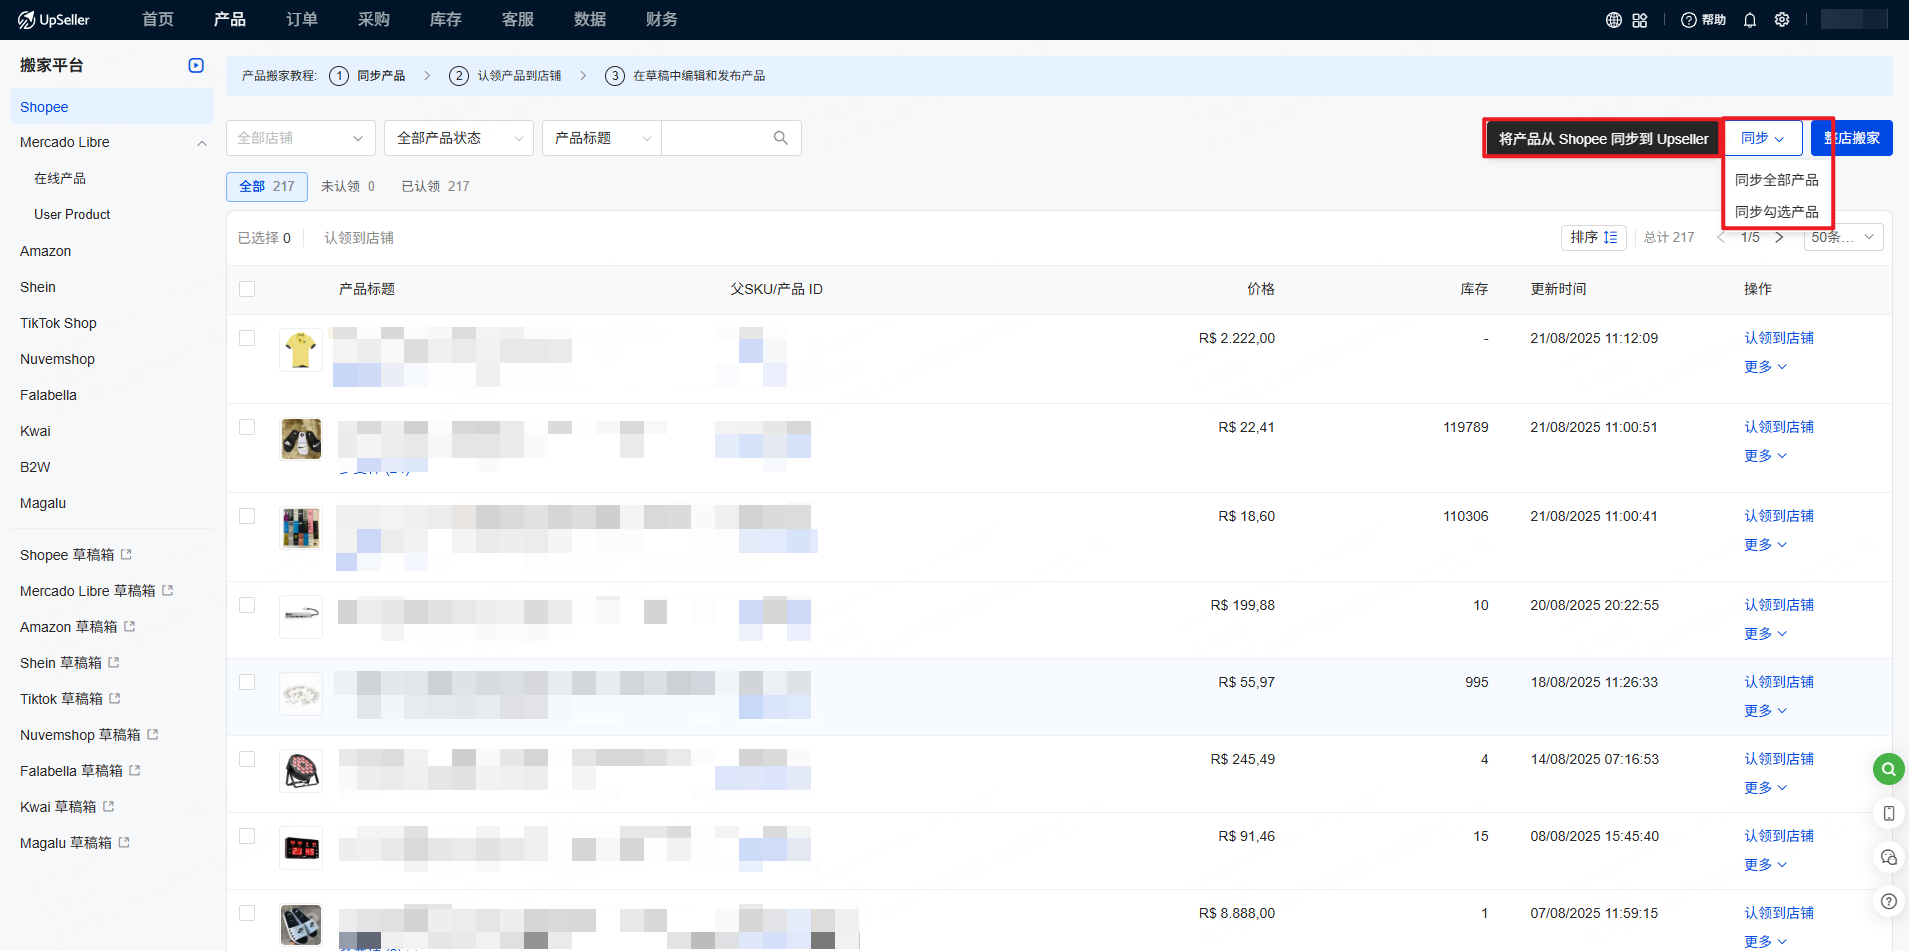Viewport: 1909px width, 951px height.
Task: Open the 订单 top menu
Action: point(302,20)
